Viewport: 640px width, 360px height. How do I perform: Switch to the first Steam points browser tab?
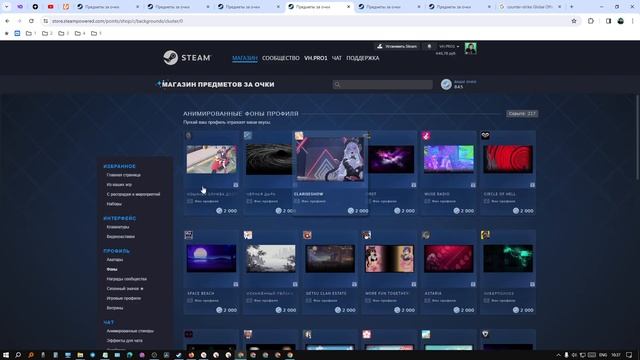(108, 7)
